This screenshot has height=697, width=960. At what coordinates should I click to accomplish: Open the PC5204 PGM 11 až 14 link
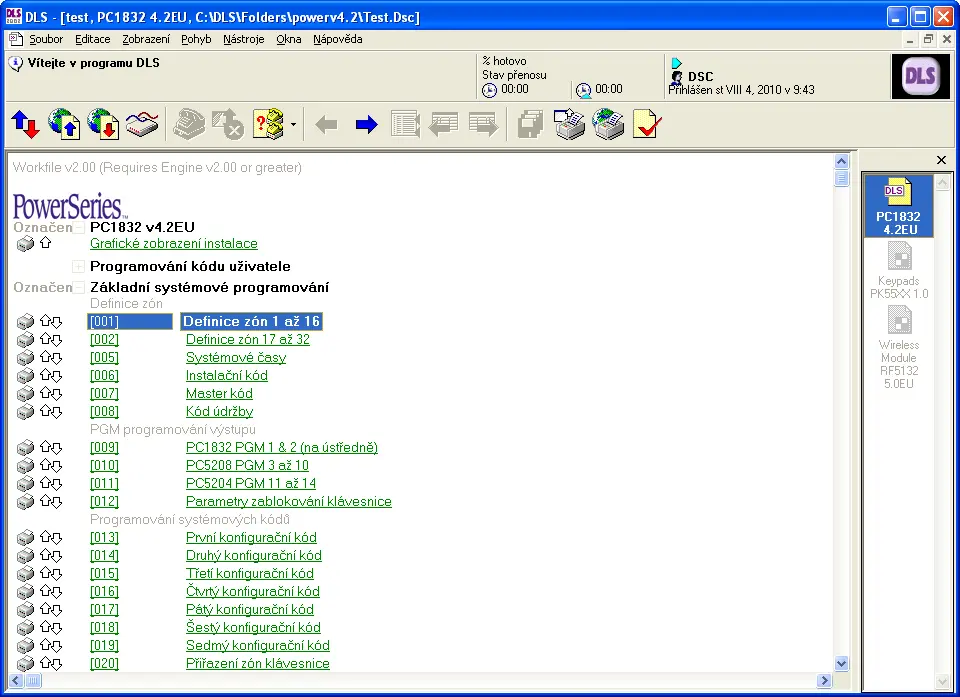click(251, 483)
